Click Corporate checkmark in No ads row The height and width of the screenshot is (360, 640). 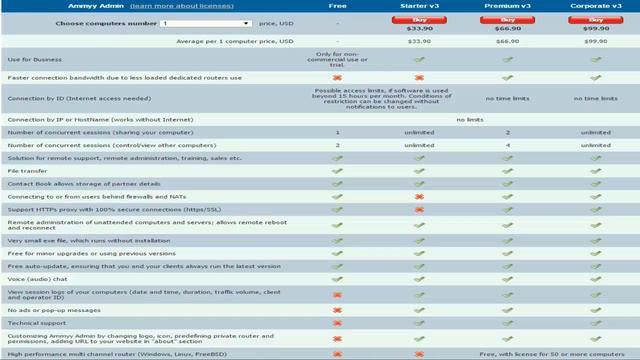point(596,310)
